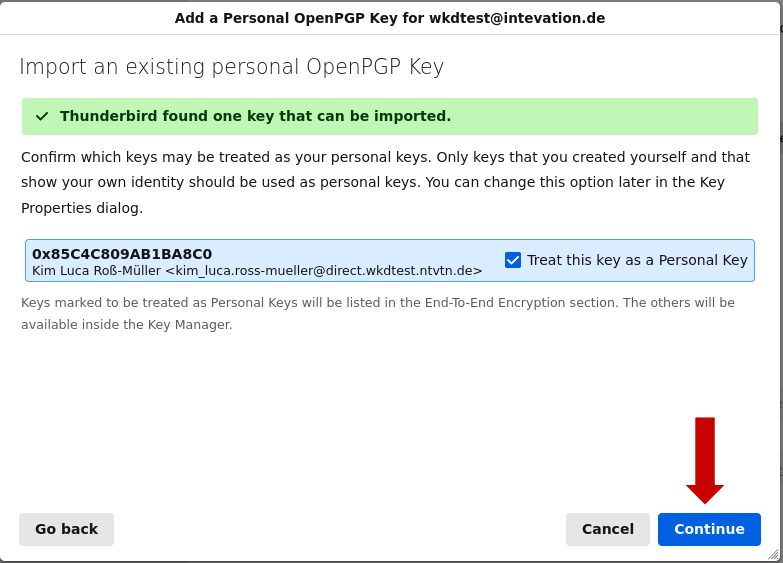Click the dialog title bar text
Viewport: 783px width, 563px height.
pos(389,18)
